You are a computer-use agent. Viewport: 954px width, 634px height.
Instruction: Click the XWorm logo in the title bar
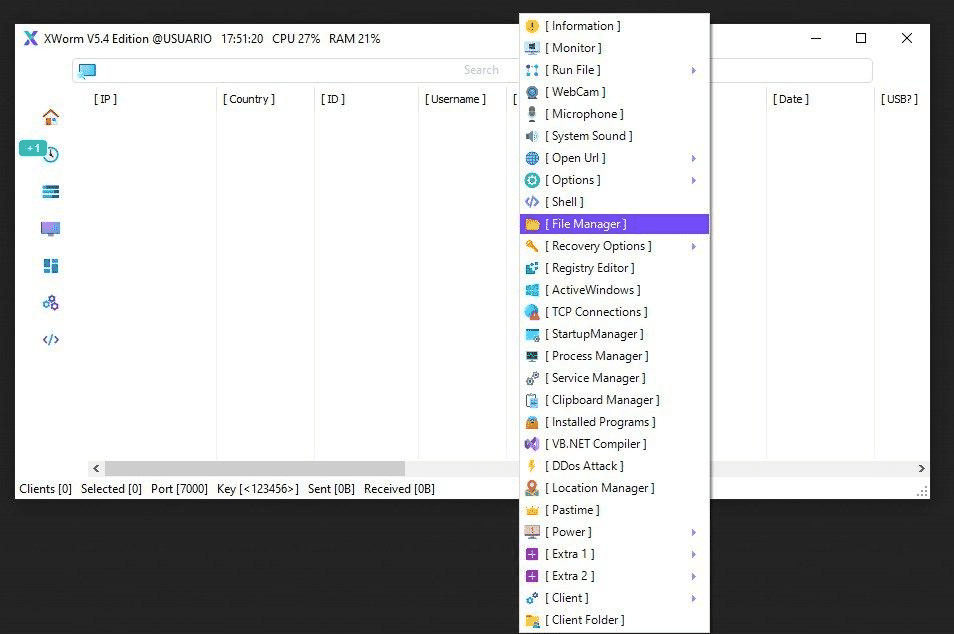click(30, 38)
